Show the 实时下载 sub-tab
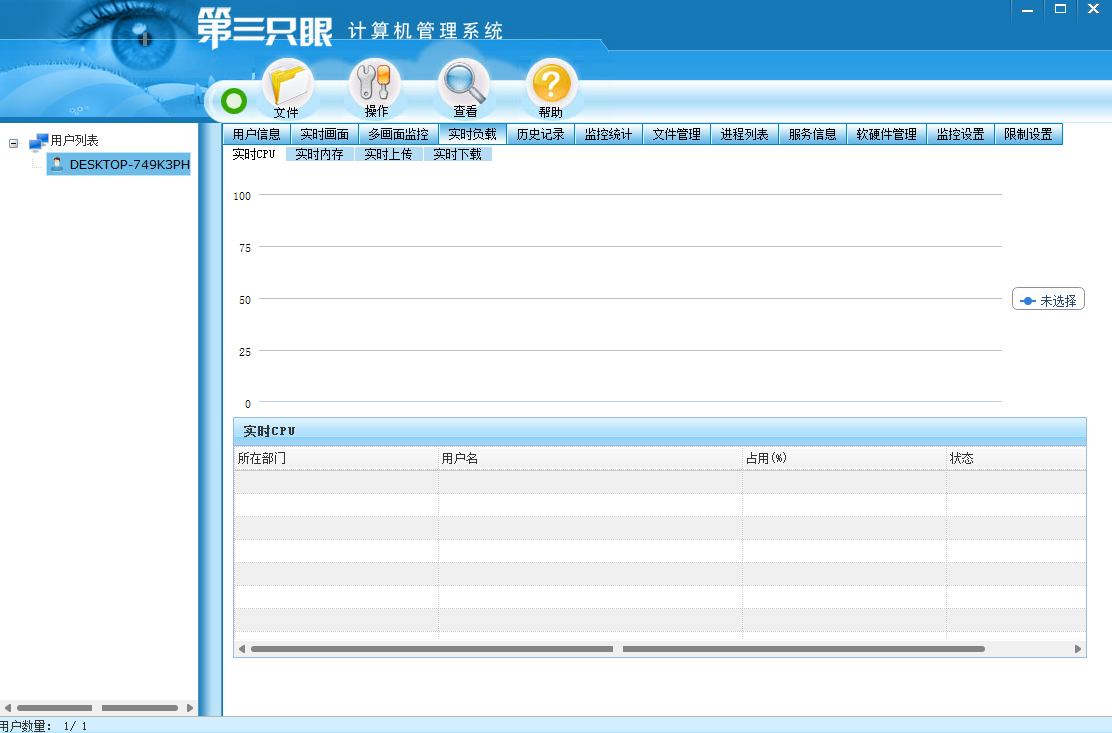 (457, 154)
